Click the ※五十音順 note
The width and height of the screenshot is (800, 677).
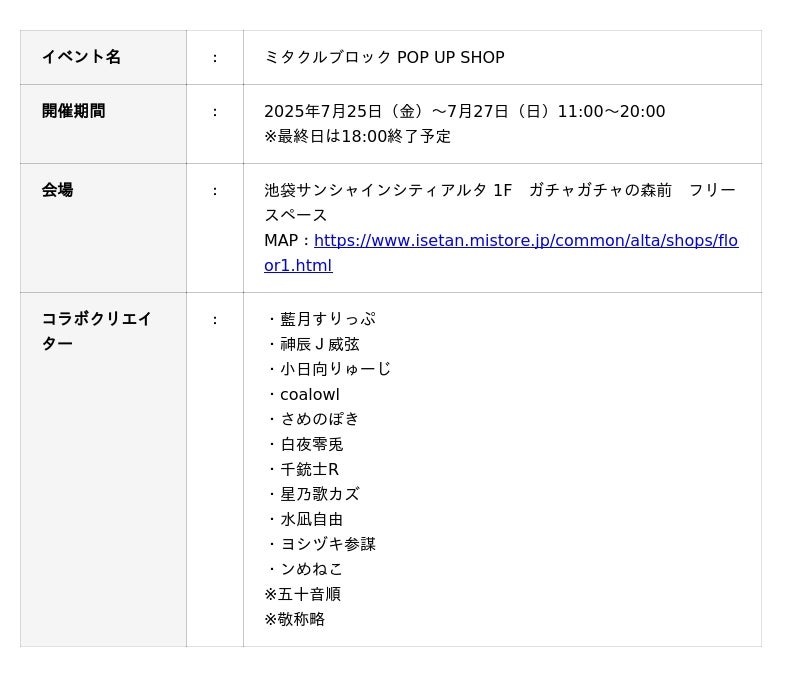(x=302, y=594)
